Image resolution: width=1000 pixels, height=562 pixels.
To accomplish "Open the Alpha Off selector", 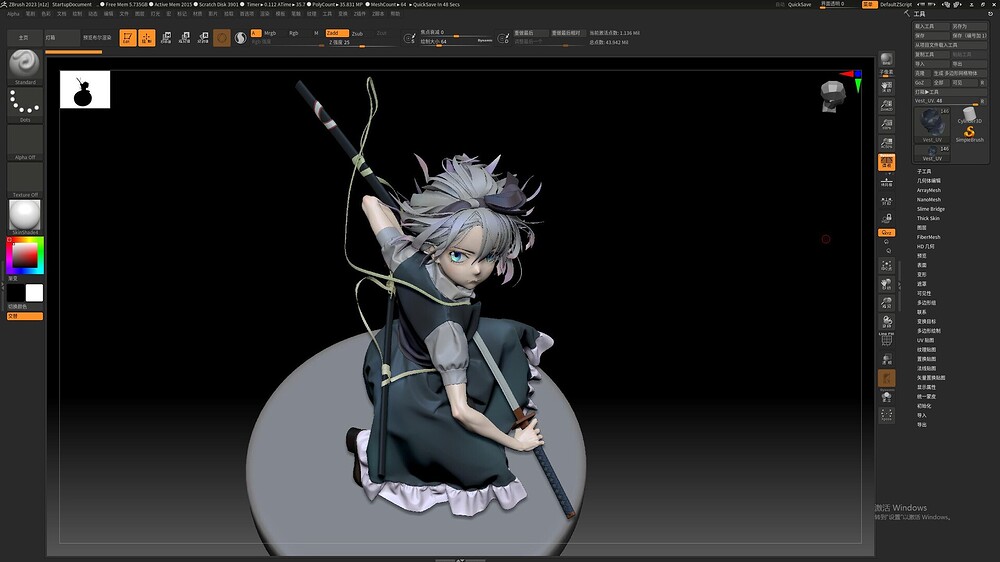I will click(x=25, y=142).
